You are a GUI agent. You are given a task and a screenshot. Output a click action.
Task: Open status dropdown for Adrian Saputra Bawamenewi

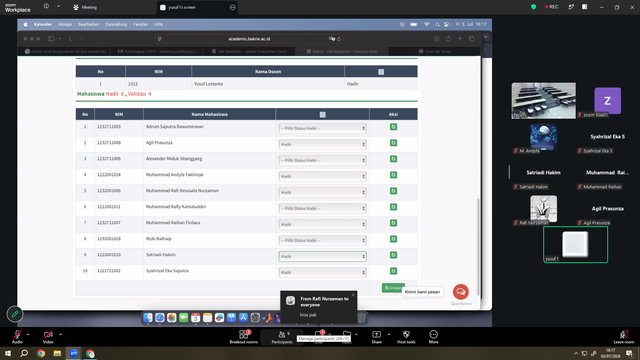322,128
